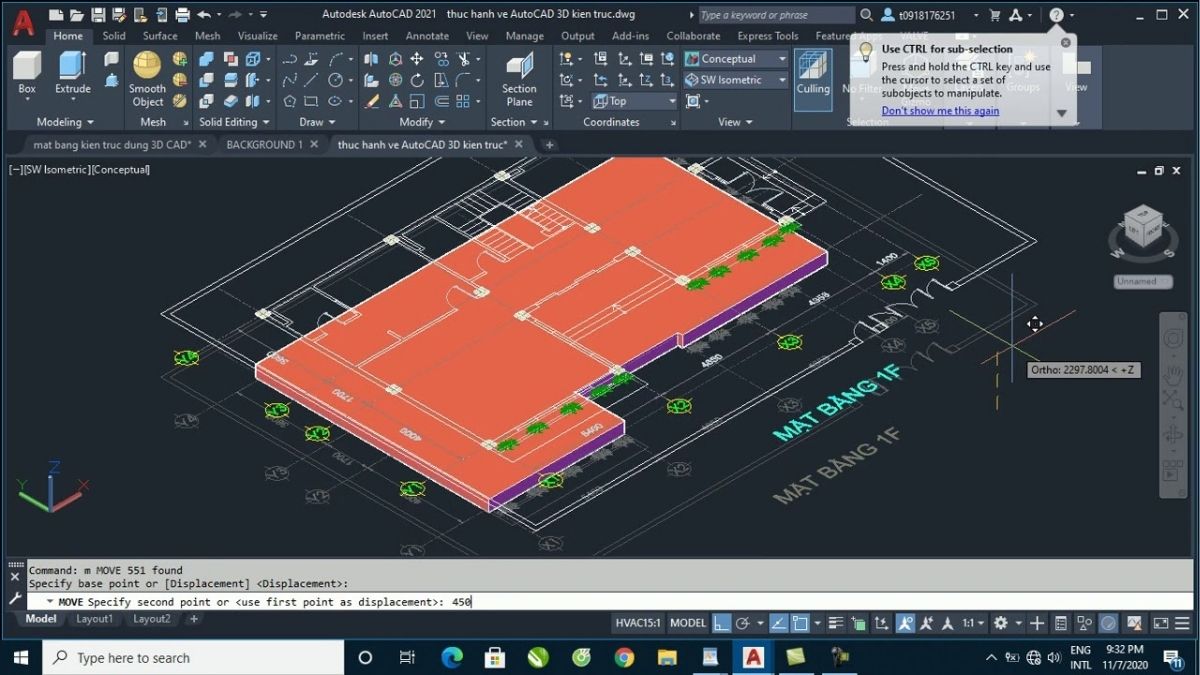
Task: Click the Rectangle tool in Draw panel
Action: (x=311, y=101)
